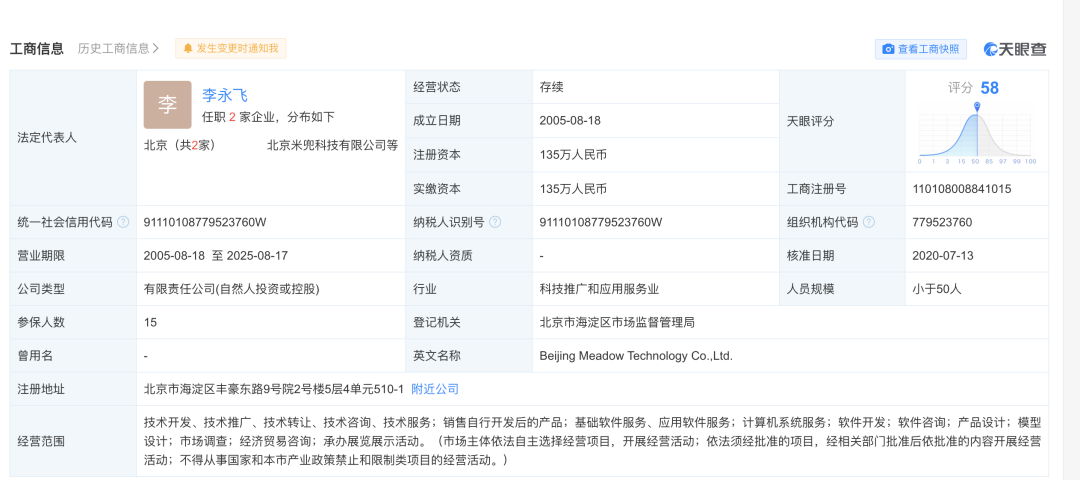This screenshot has width=1080, height=480.
Task: Click chevron arrow next to 历史工商信息
Action: pyautogui.click(x=156, y=48)
